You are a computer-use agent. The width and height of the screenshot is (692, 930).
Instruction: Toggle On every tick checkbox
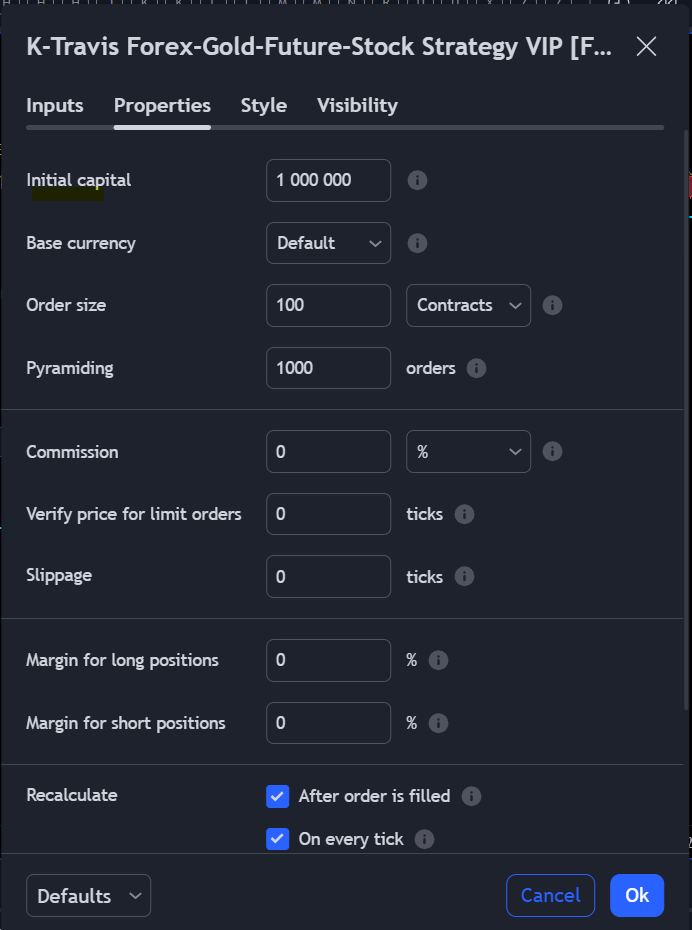pos(278,839)
